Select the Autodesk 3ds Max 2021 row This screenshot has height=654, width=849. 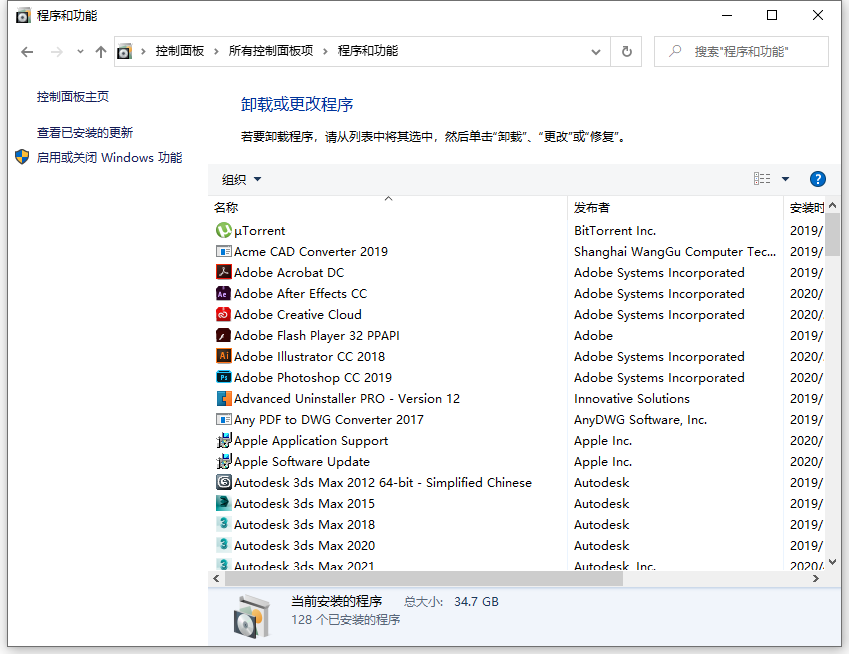coord(517,566)
